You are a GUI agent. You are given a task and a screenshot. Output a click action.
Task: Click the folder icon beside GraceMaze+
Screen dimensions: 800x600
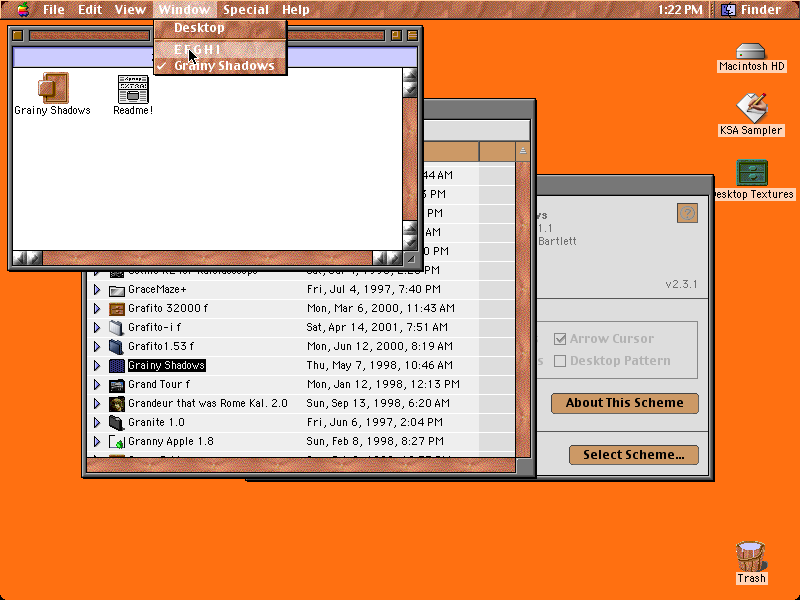[117, 290]
